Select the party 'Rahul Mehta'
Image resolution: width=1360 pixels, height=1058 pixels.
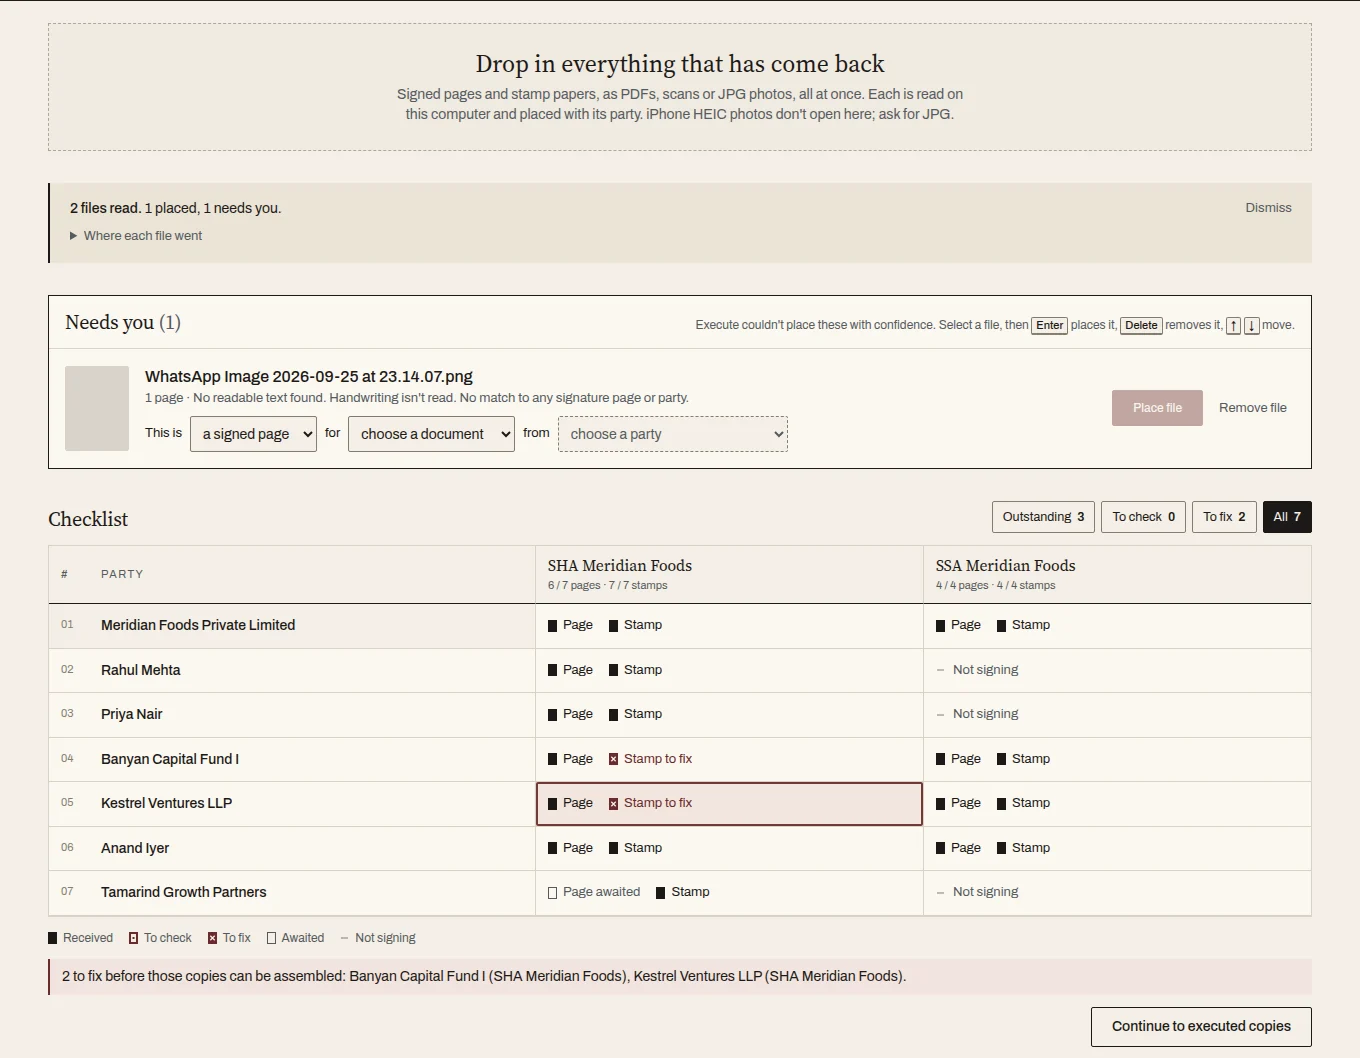[x=140, y=670]
